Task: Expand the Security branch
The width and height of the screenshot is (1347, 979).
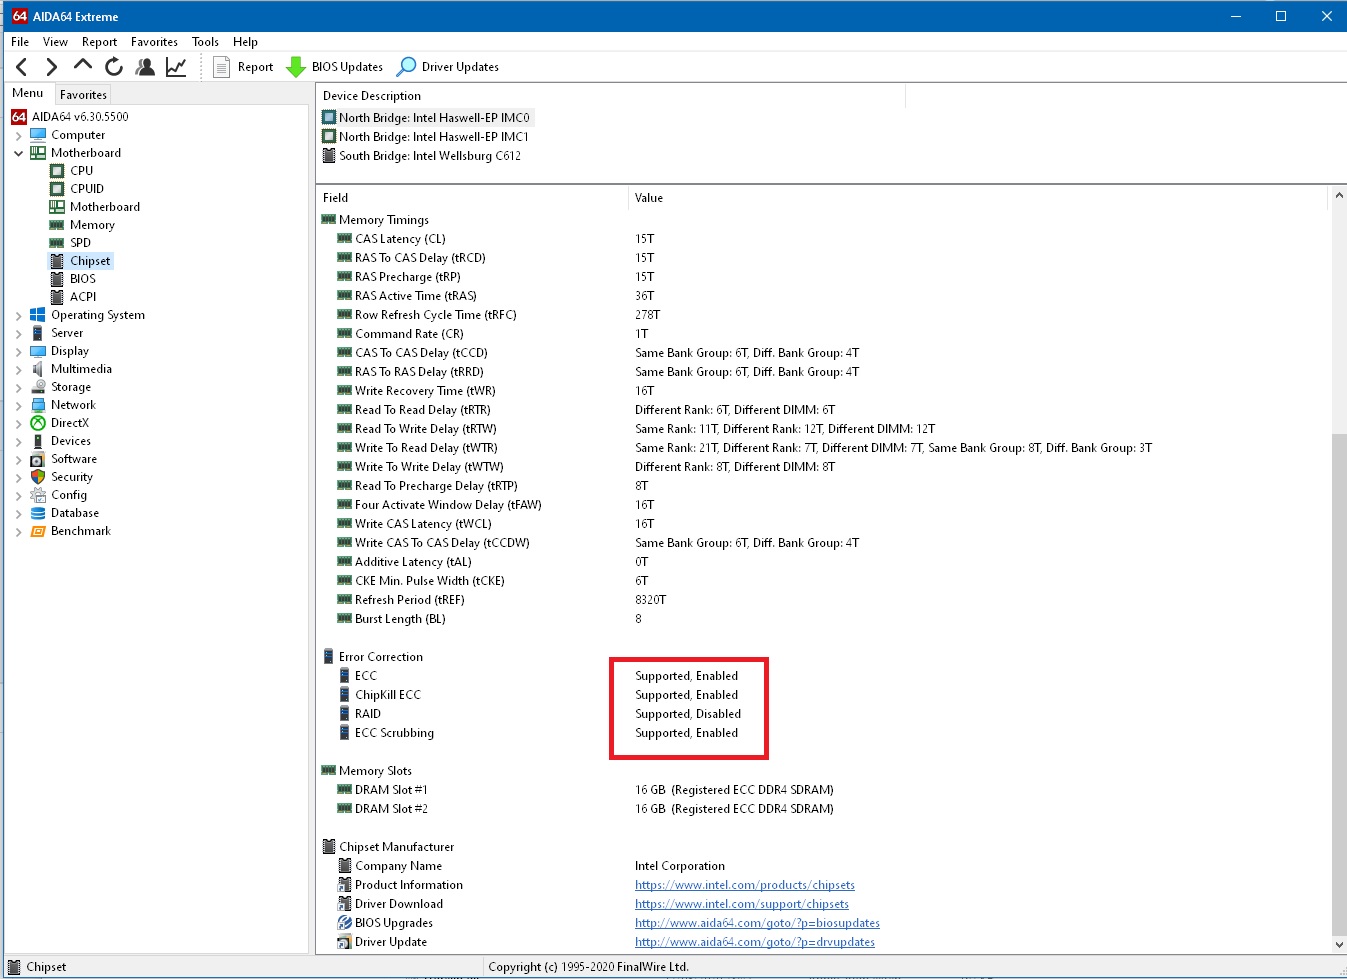Action: click(18, 477)
